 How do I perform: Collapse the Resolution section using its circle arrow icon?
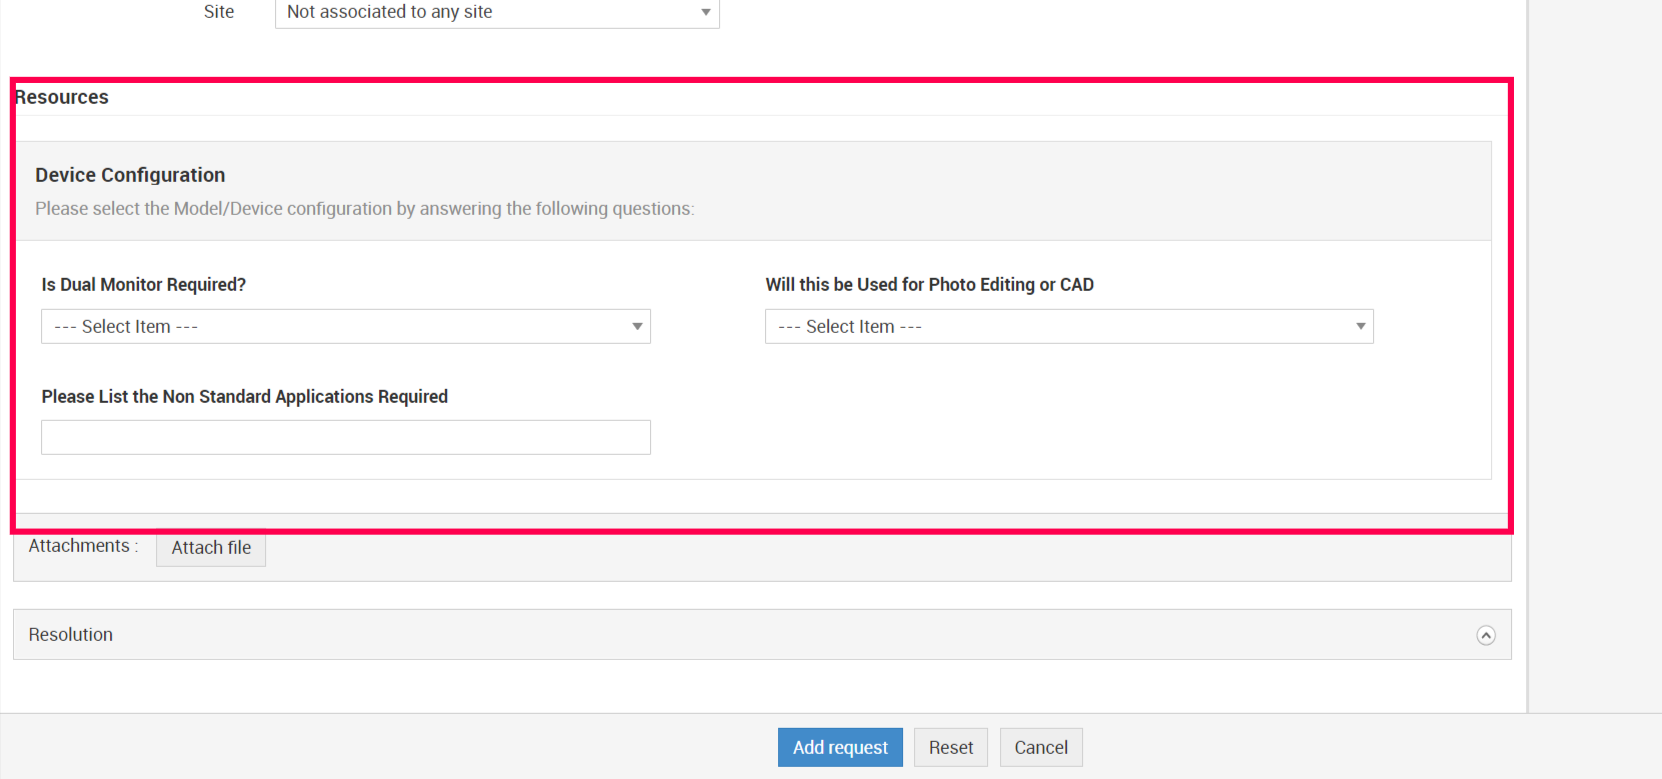coord(1486,635)
